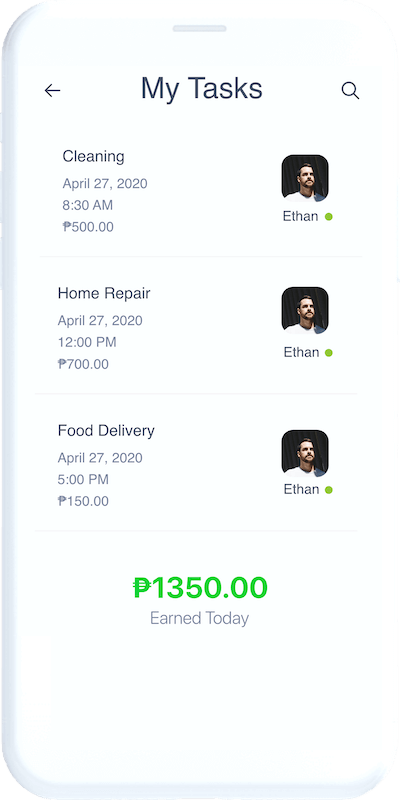Tap the My Tasks title

pos(202,88)
